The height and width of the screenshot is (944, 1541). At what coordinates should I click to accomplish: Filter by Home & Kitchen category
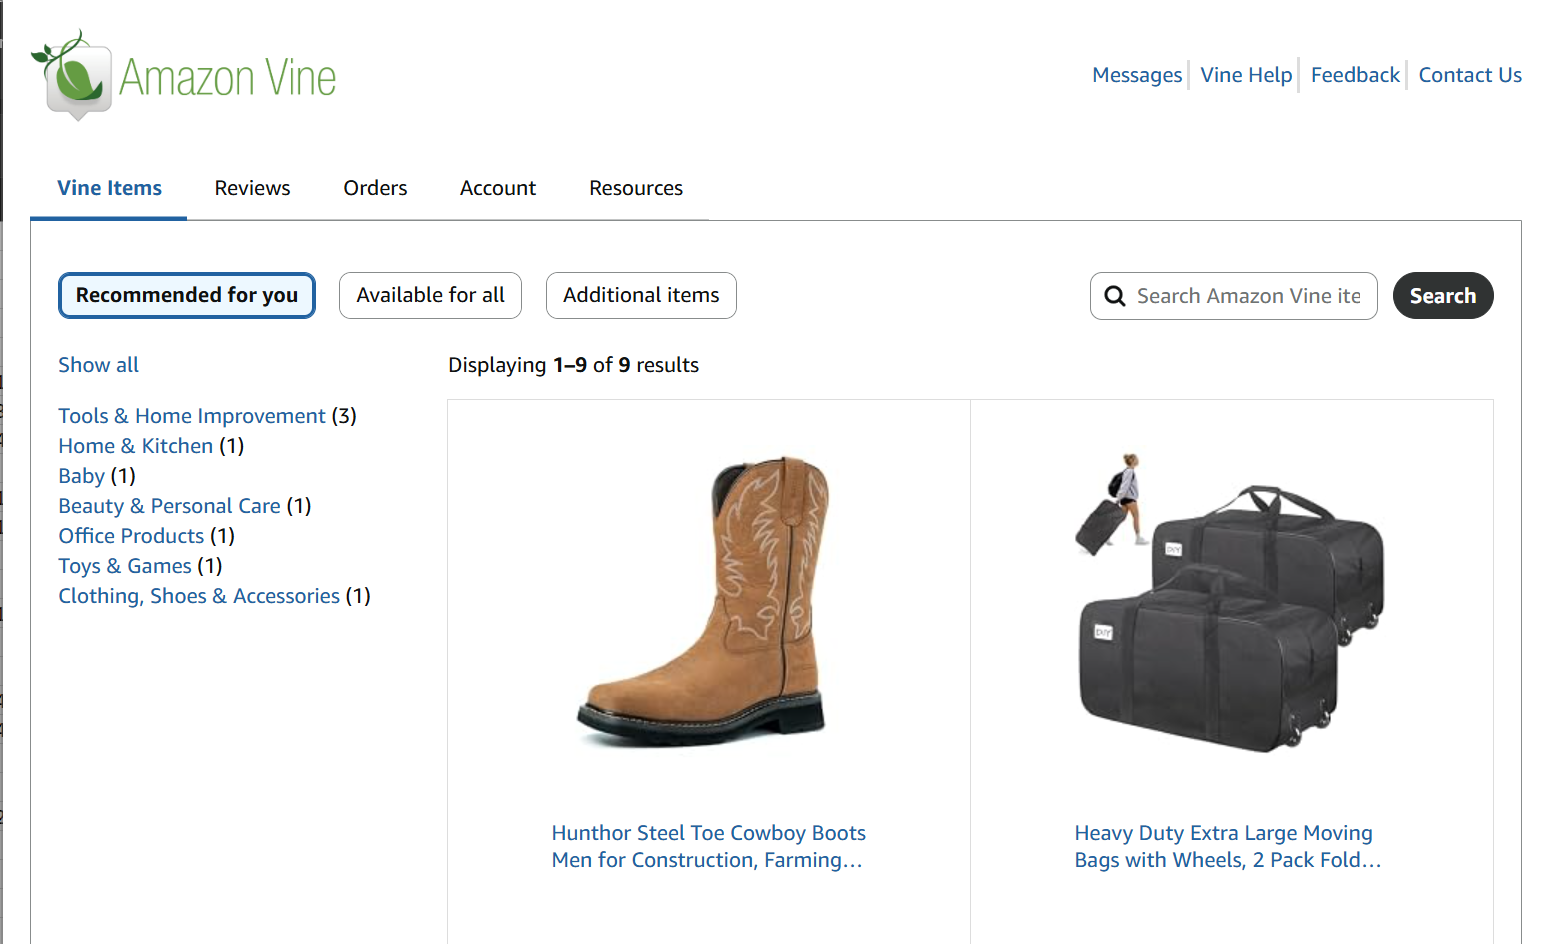tap(136, 446)
